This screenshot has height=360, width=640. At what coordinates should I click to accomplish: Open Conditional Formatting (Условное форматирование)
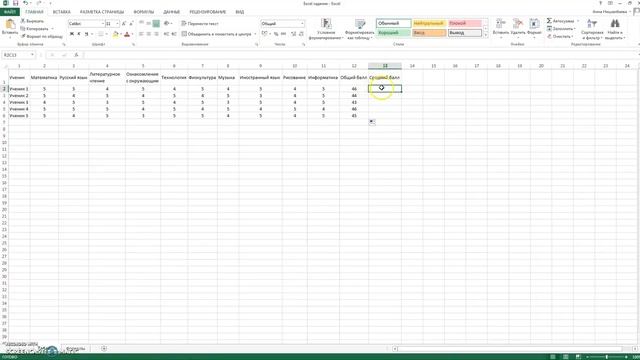pyautogui.click(x=325, y=29)
